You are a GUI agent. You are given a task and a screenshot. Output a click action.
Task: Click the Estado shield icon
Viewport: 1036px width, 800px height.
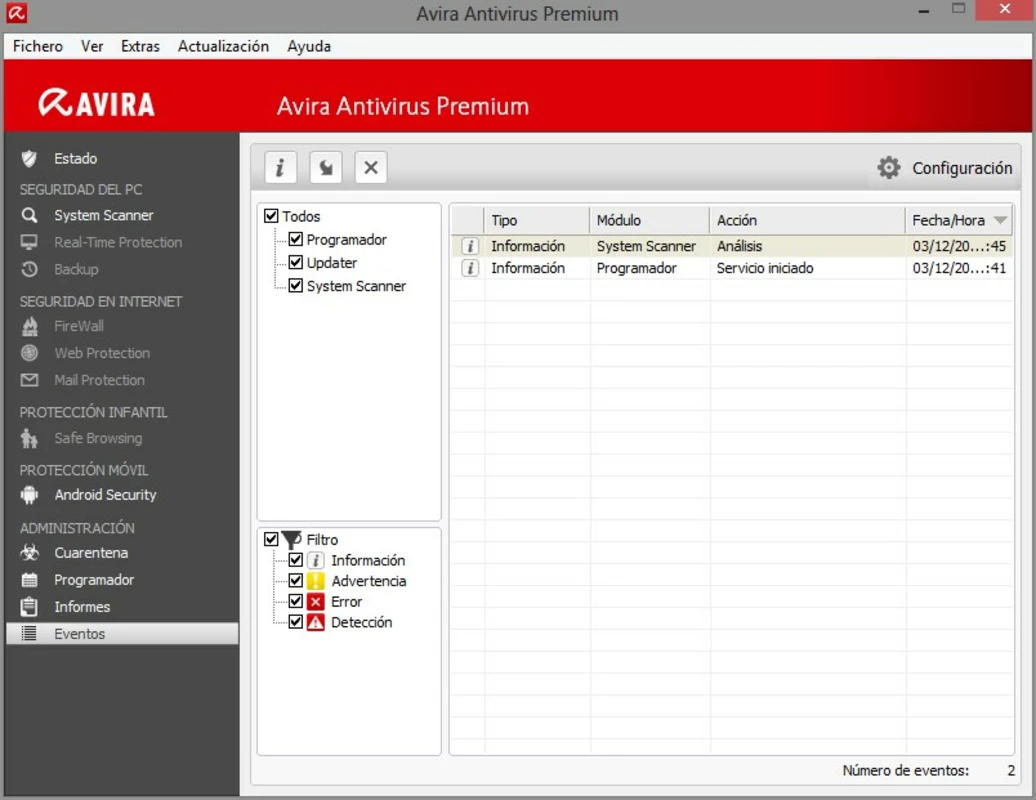tap(29, 159)
